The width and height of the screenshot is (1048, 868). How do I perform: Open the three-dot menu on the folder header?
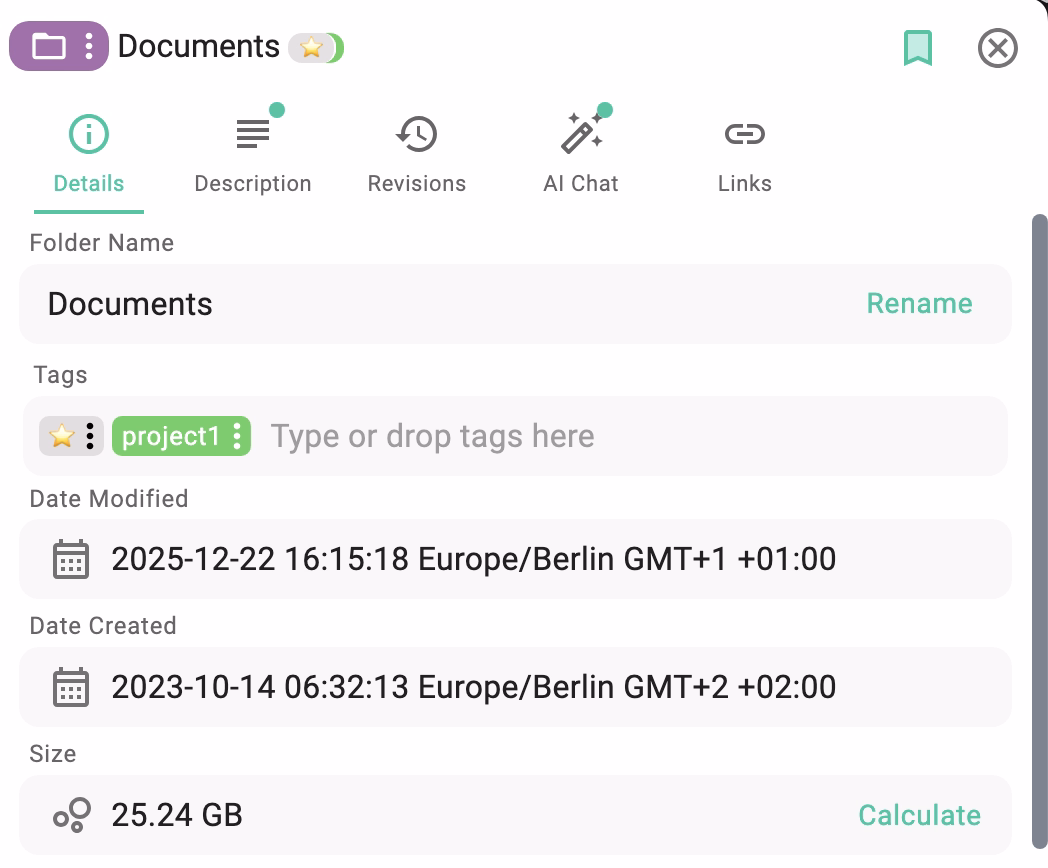(88, 46)
